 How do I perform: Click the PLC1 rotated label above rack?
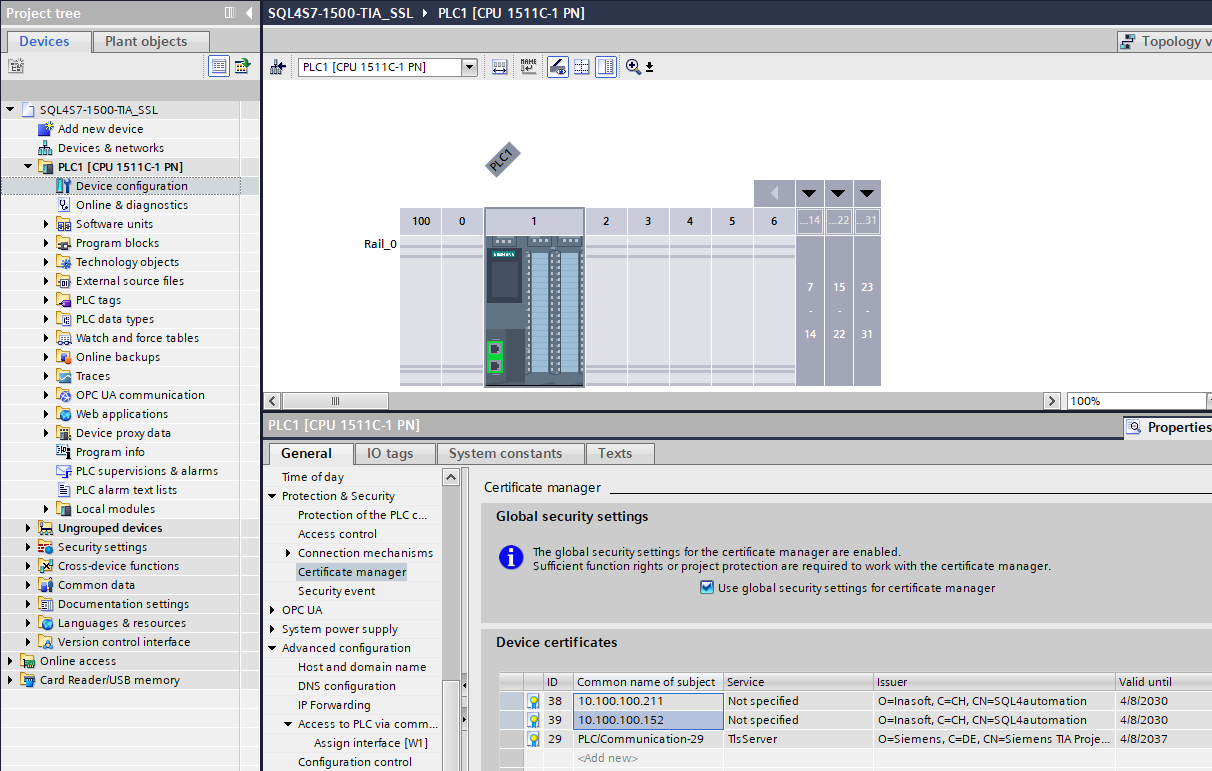point(503,160)
